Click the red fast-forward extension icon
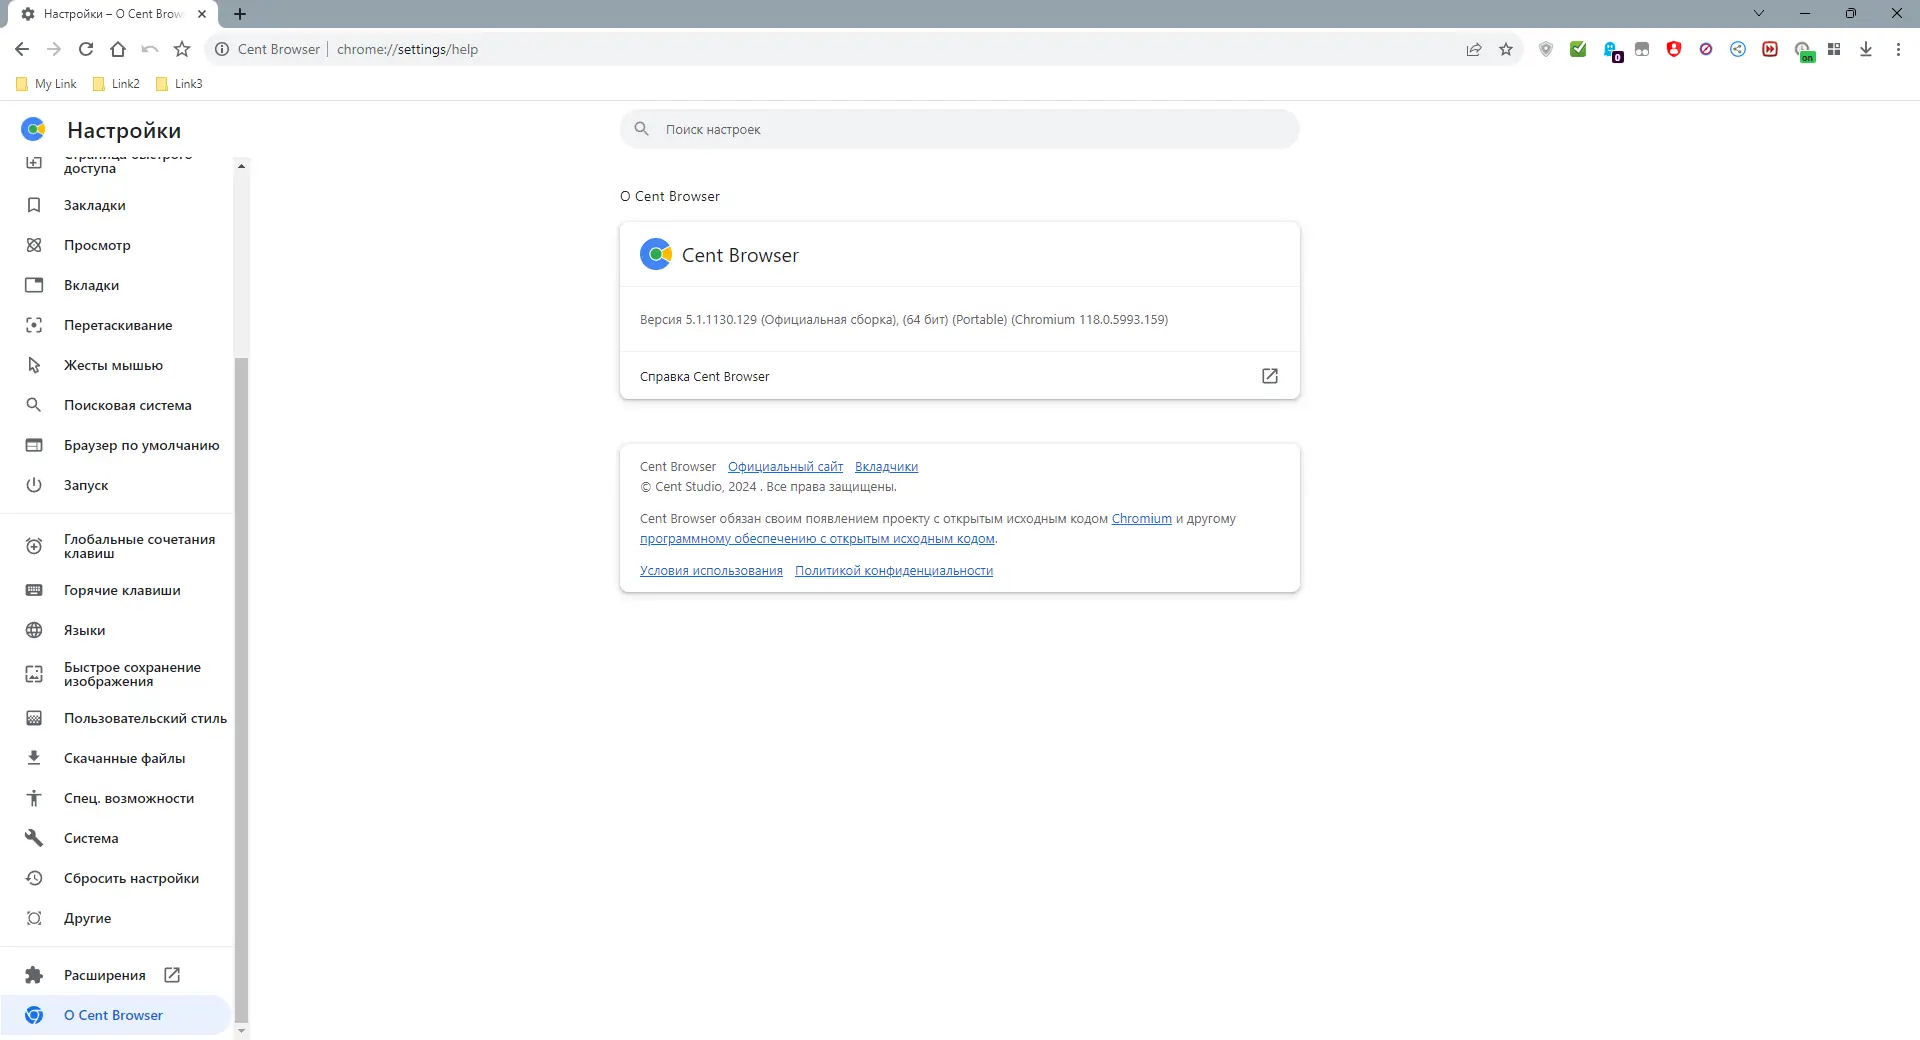1920x1040 pixels. point(1770,49)
